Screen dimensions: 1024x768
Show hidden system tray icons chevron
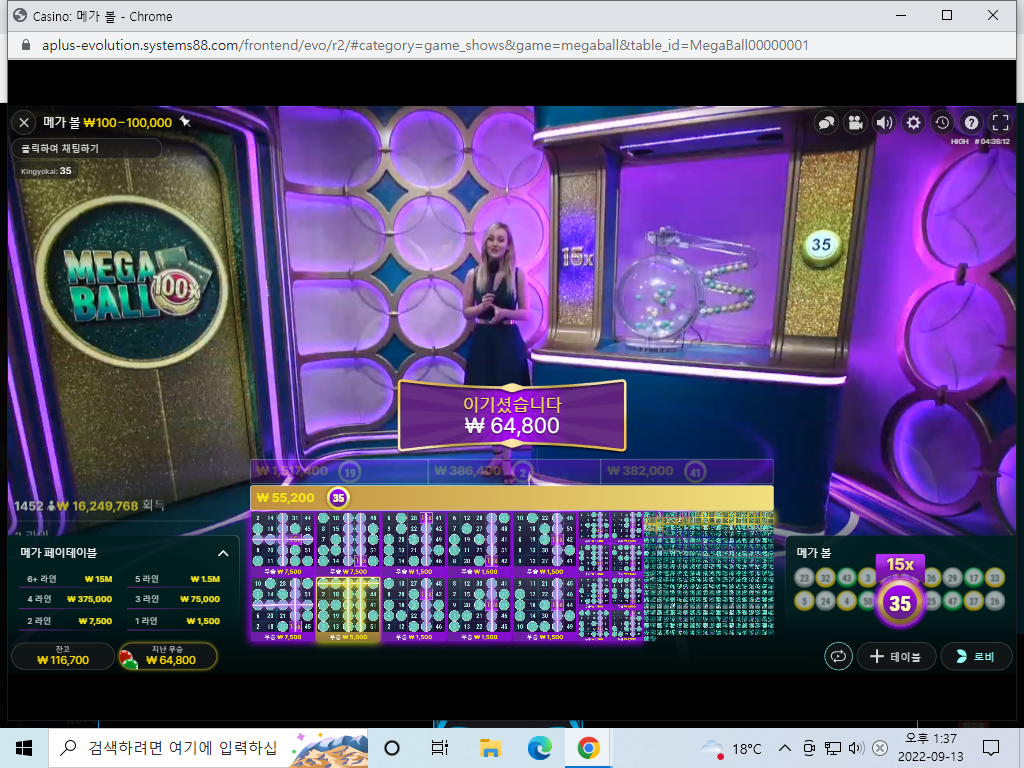click(x=785, y=748)
